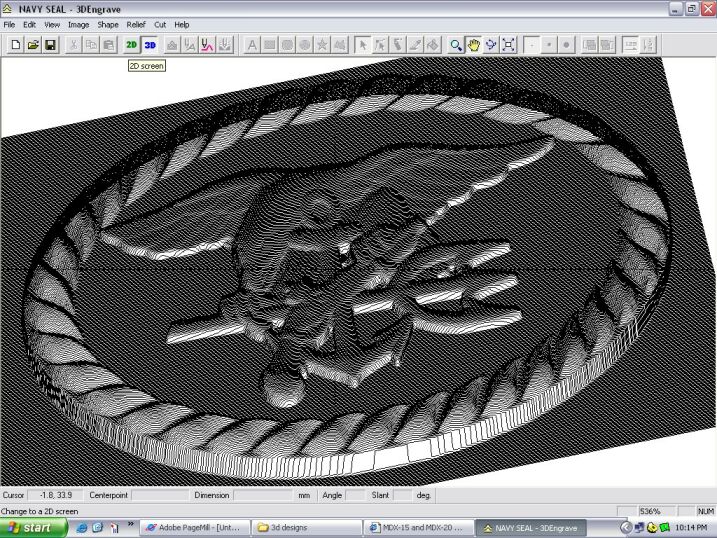Click the Fit to screen icon

click(509, 45)
